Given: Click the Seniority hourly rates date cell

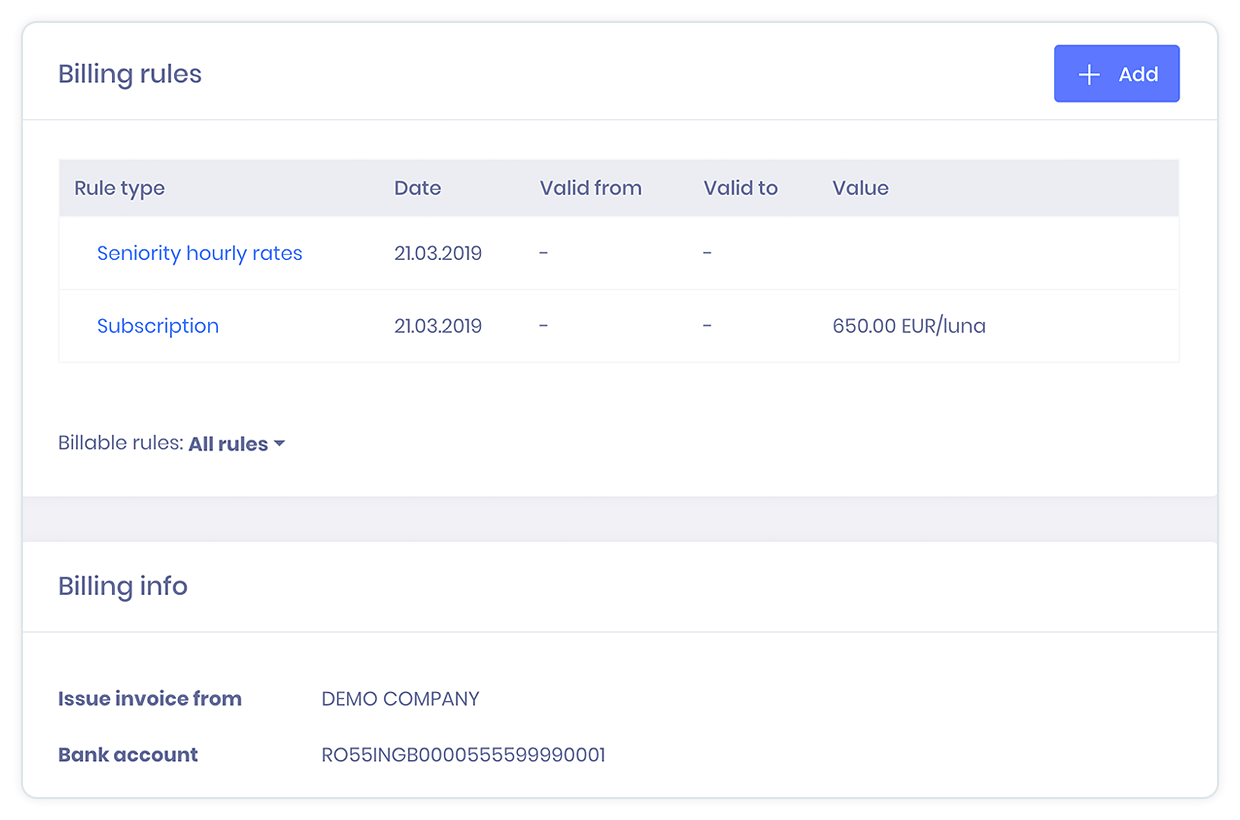Looking at the screenshot, I should tap(438, 254).
